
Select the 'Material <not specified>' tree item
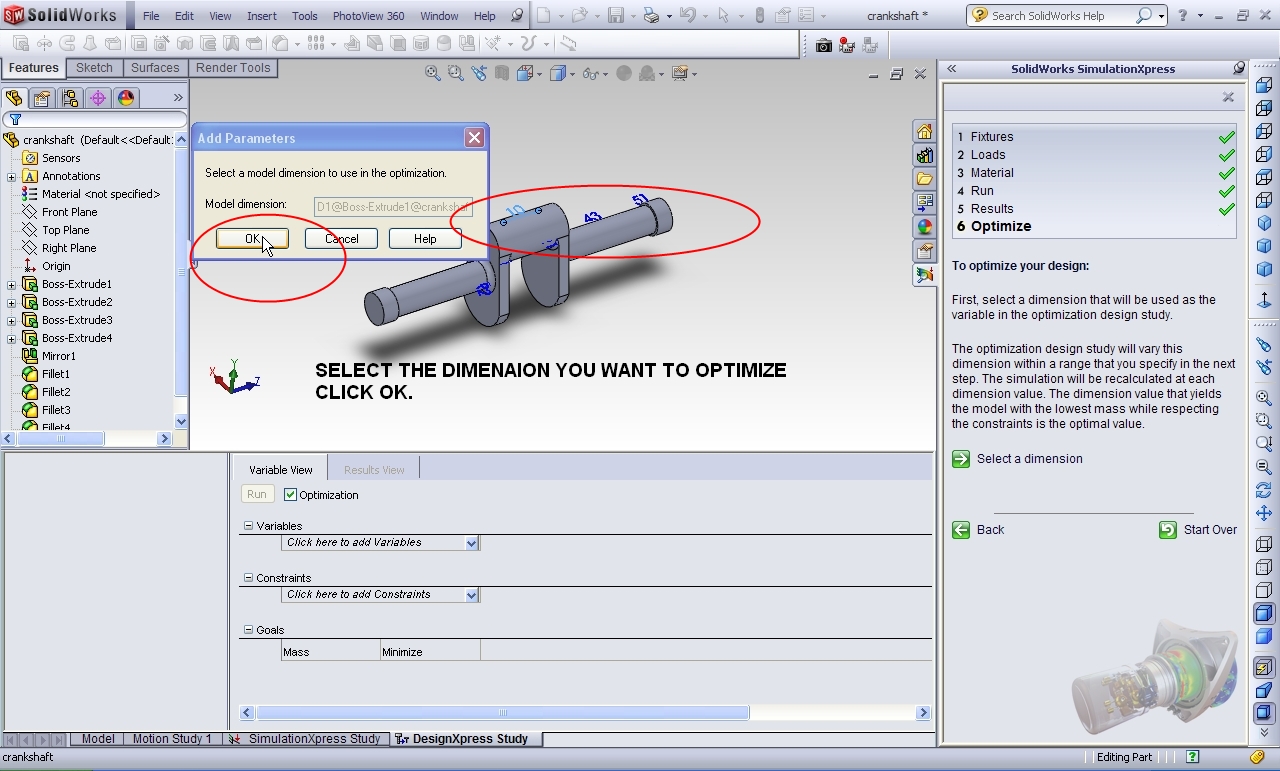click(x=101, y=195)
